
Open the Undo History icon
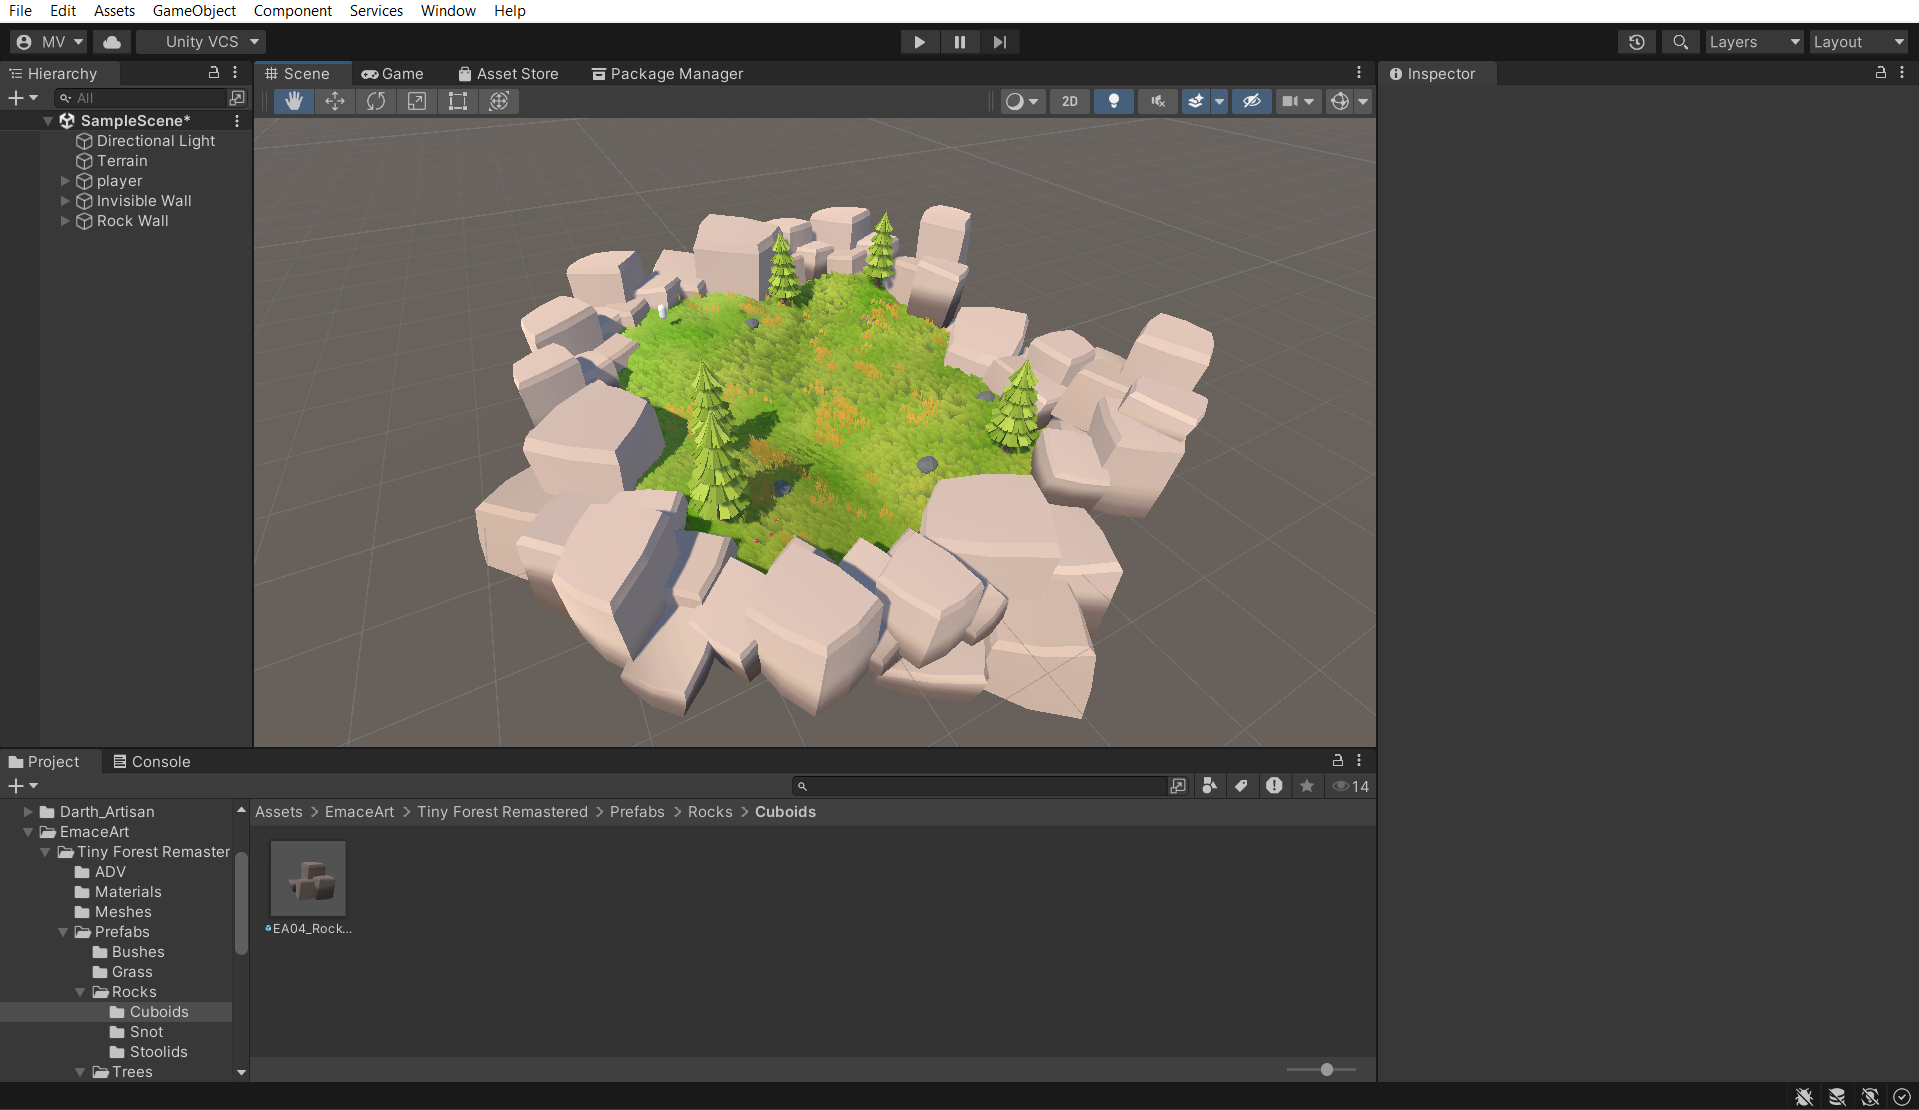click(1636, 42)
